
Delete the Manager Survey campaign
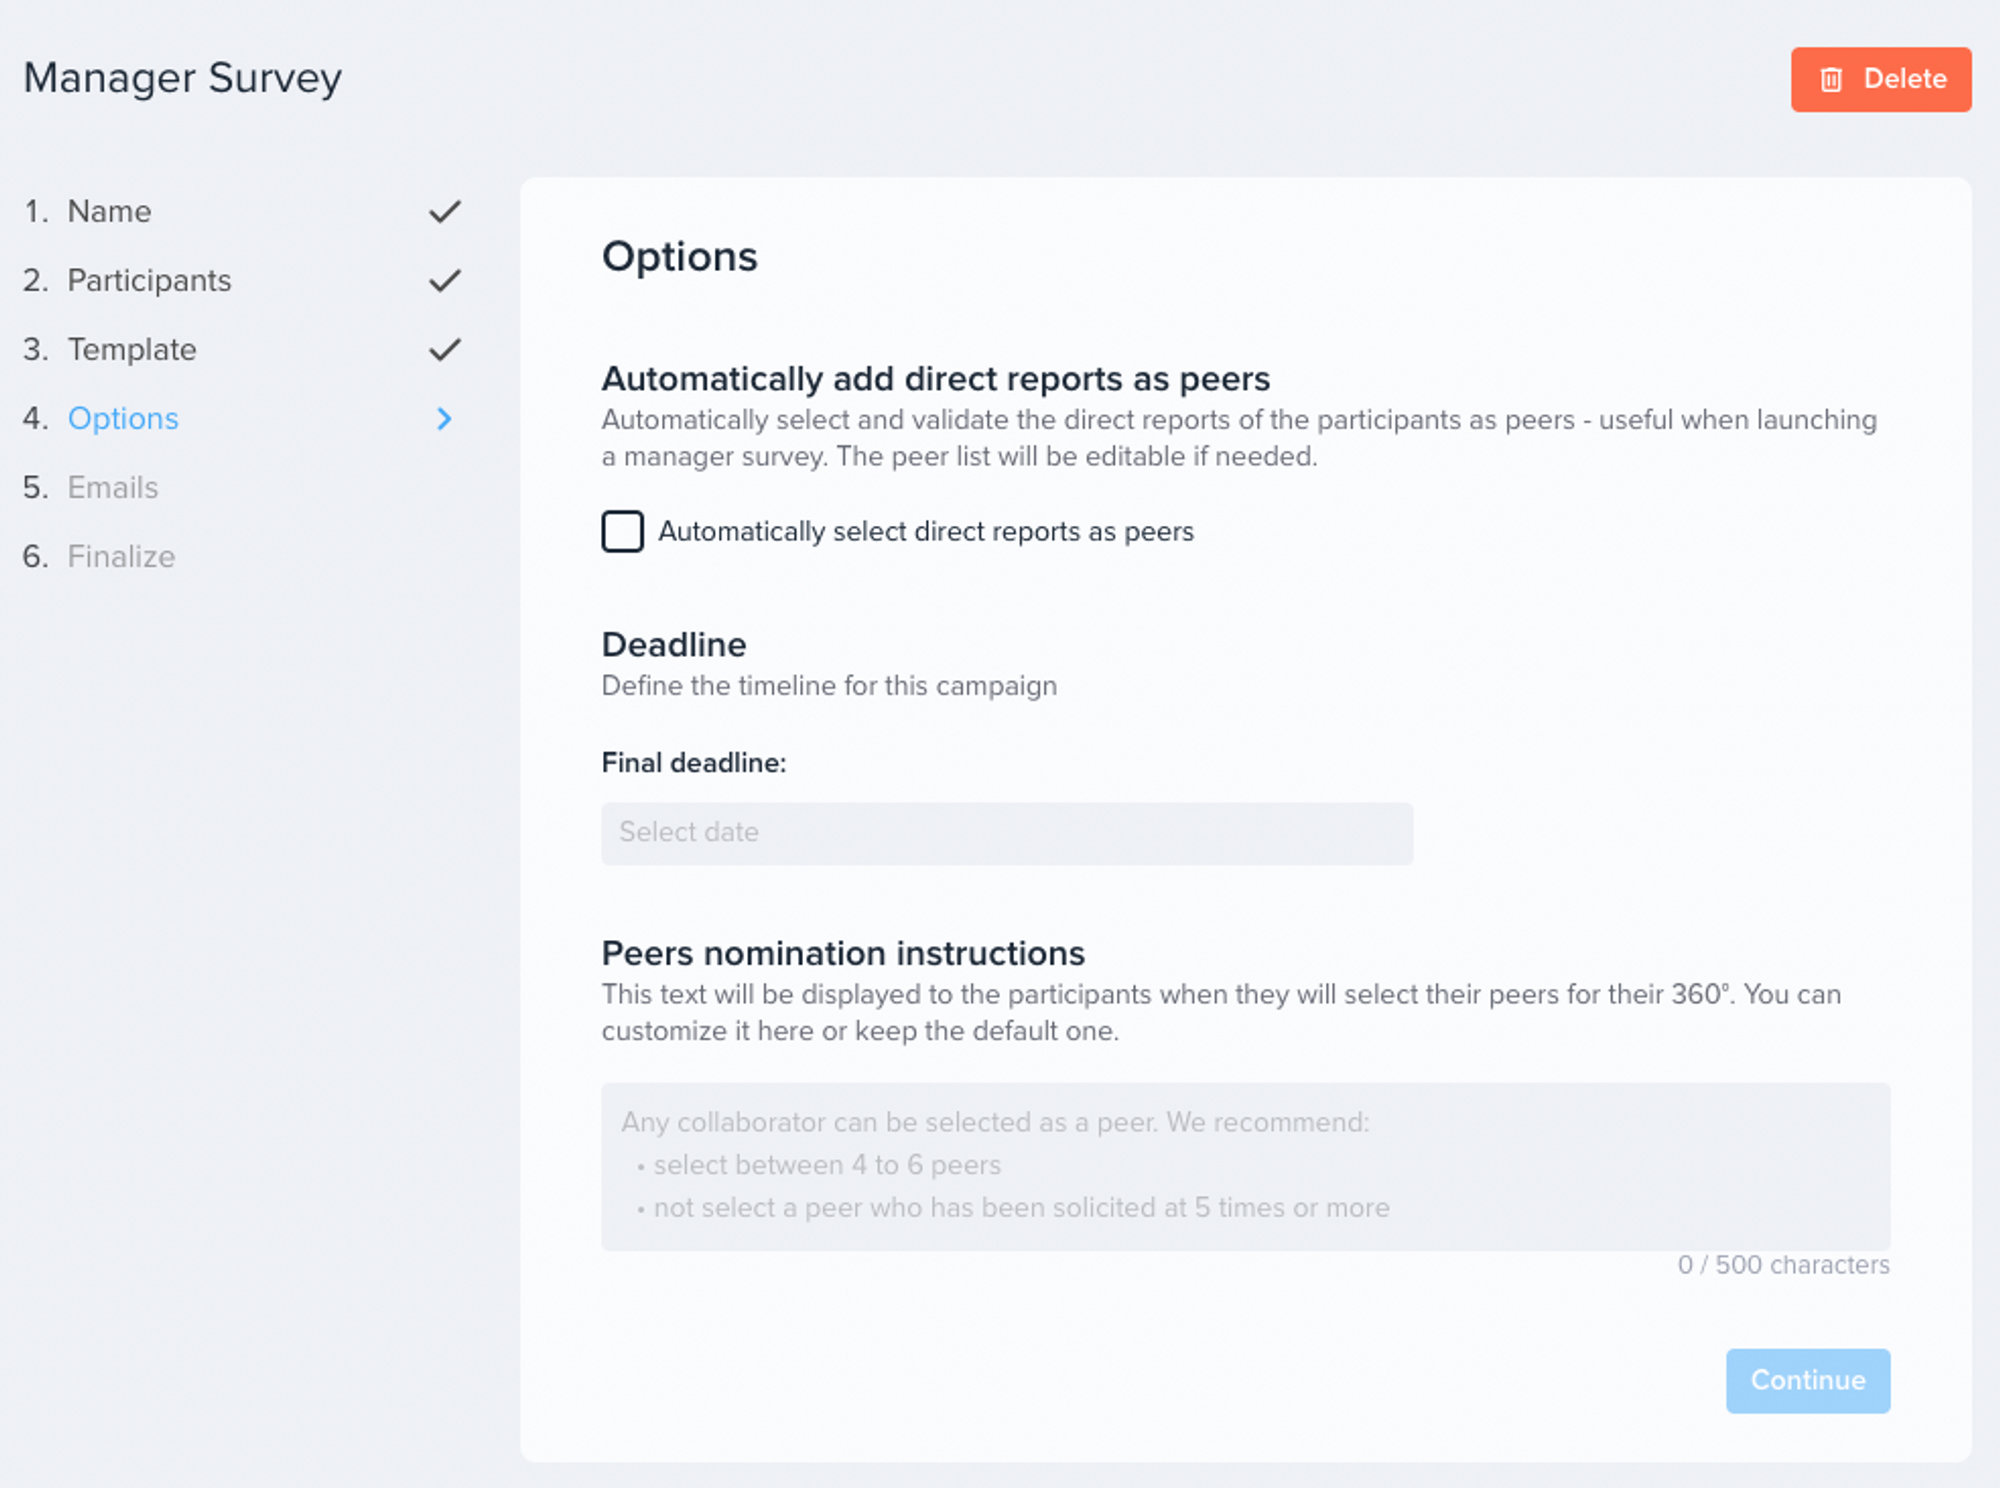[x=1881, y=79]
